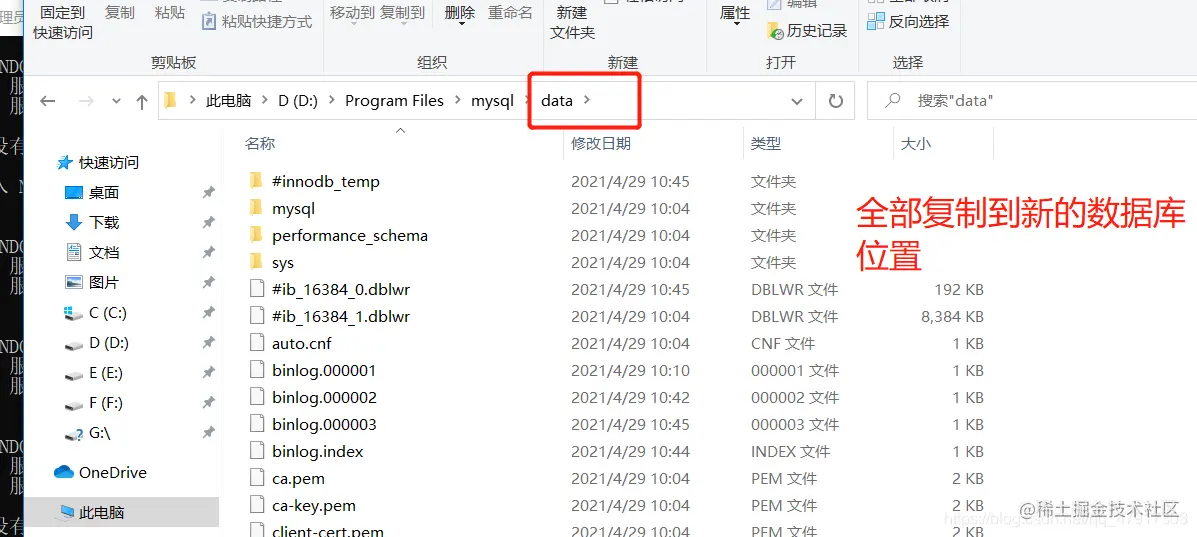Unpin 下载 using its pin icon
Viewport: 1197px width, 537px height.
click(x=208, y=223)
